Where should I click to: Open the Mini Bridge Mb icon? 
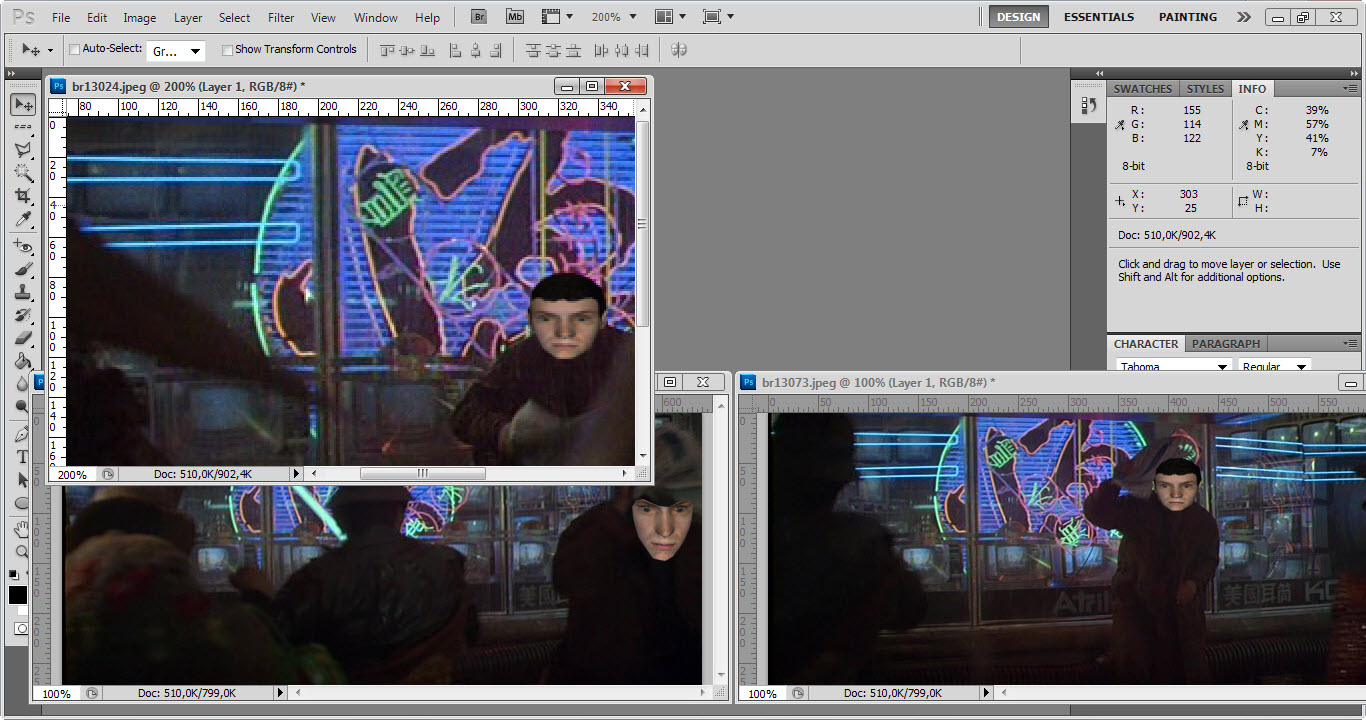514,17
